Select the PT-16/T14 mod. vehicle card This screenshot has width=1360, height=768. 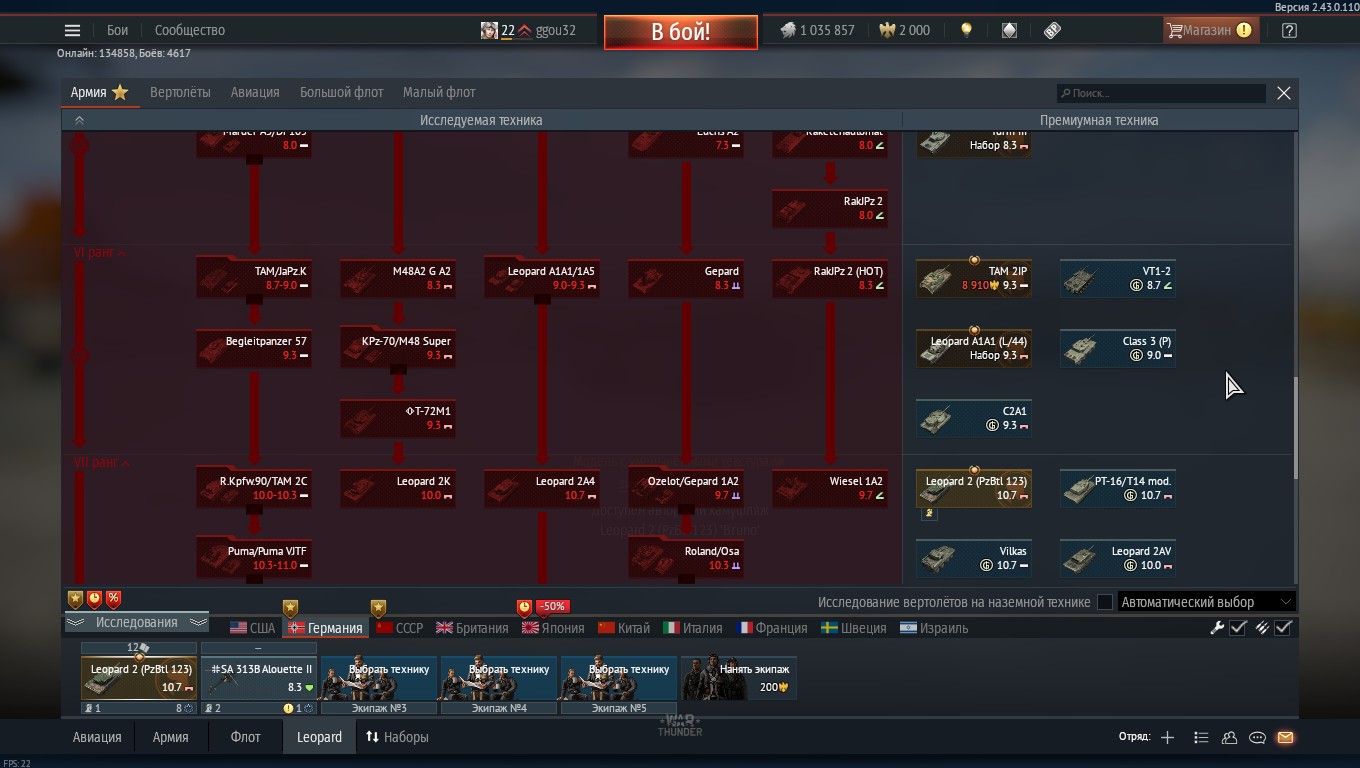(x=1118, y=488)
